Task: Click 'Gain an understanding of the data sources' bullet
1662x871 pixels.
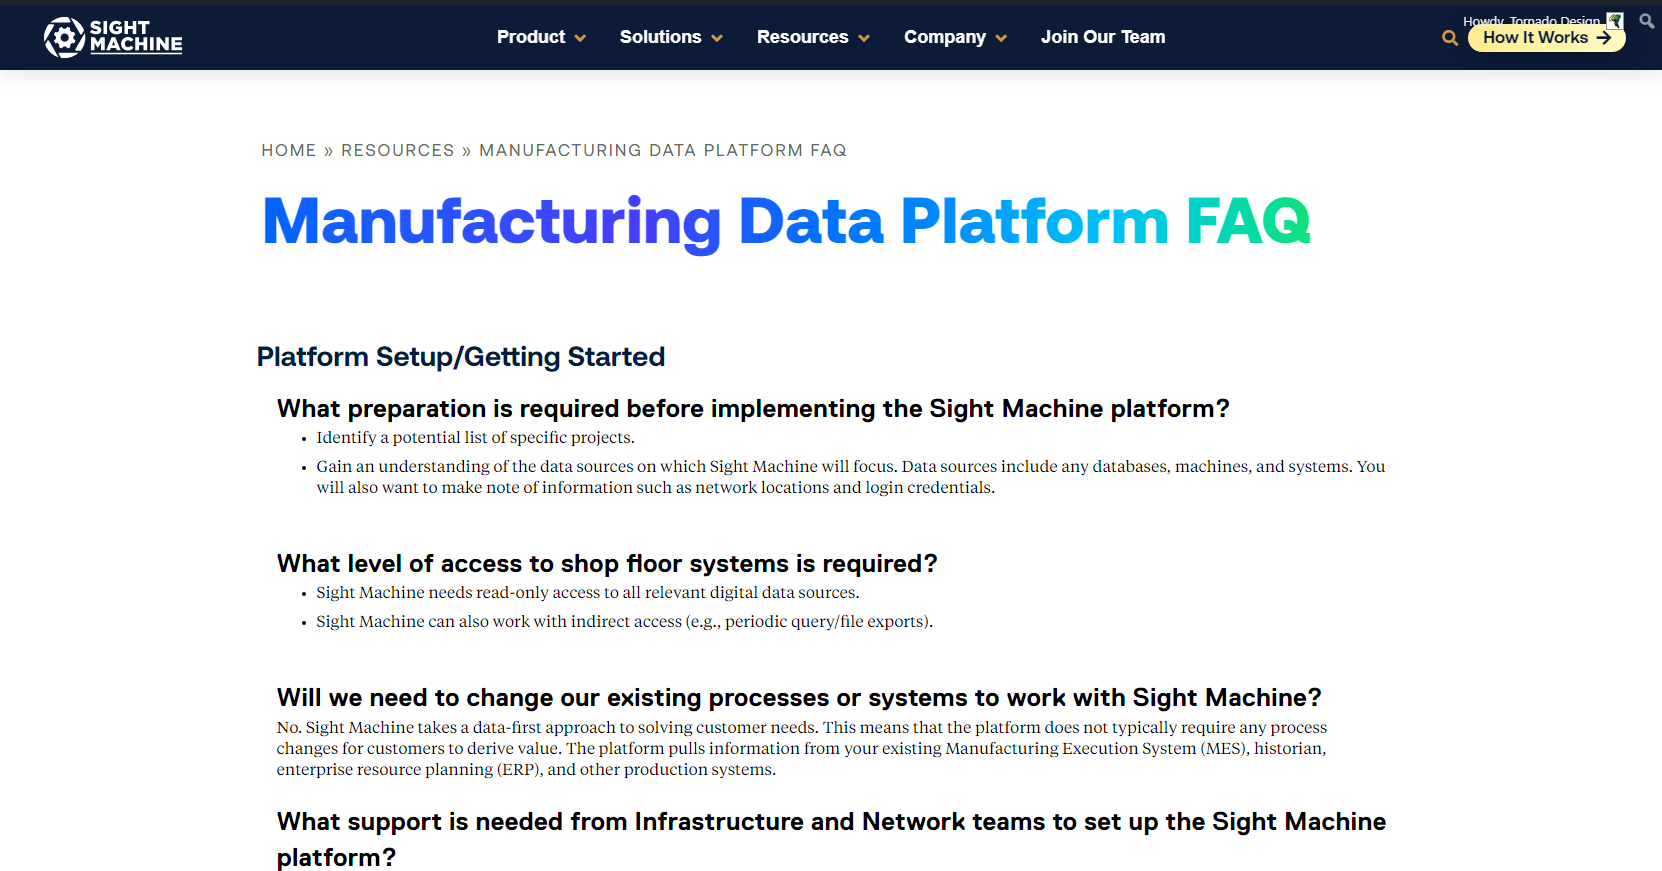Action: point(851,477)
